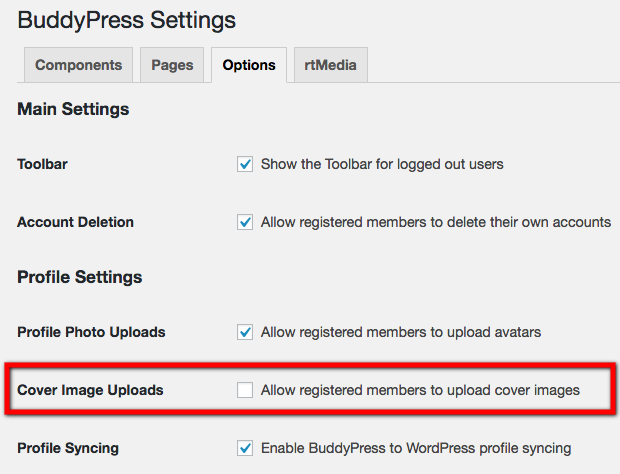This screenshot has height=474, width=620.
Task: Click 'Allow registered members to upload cover images' text
Action: tap(420, 390)
